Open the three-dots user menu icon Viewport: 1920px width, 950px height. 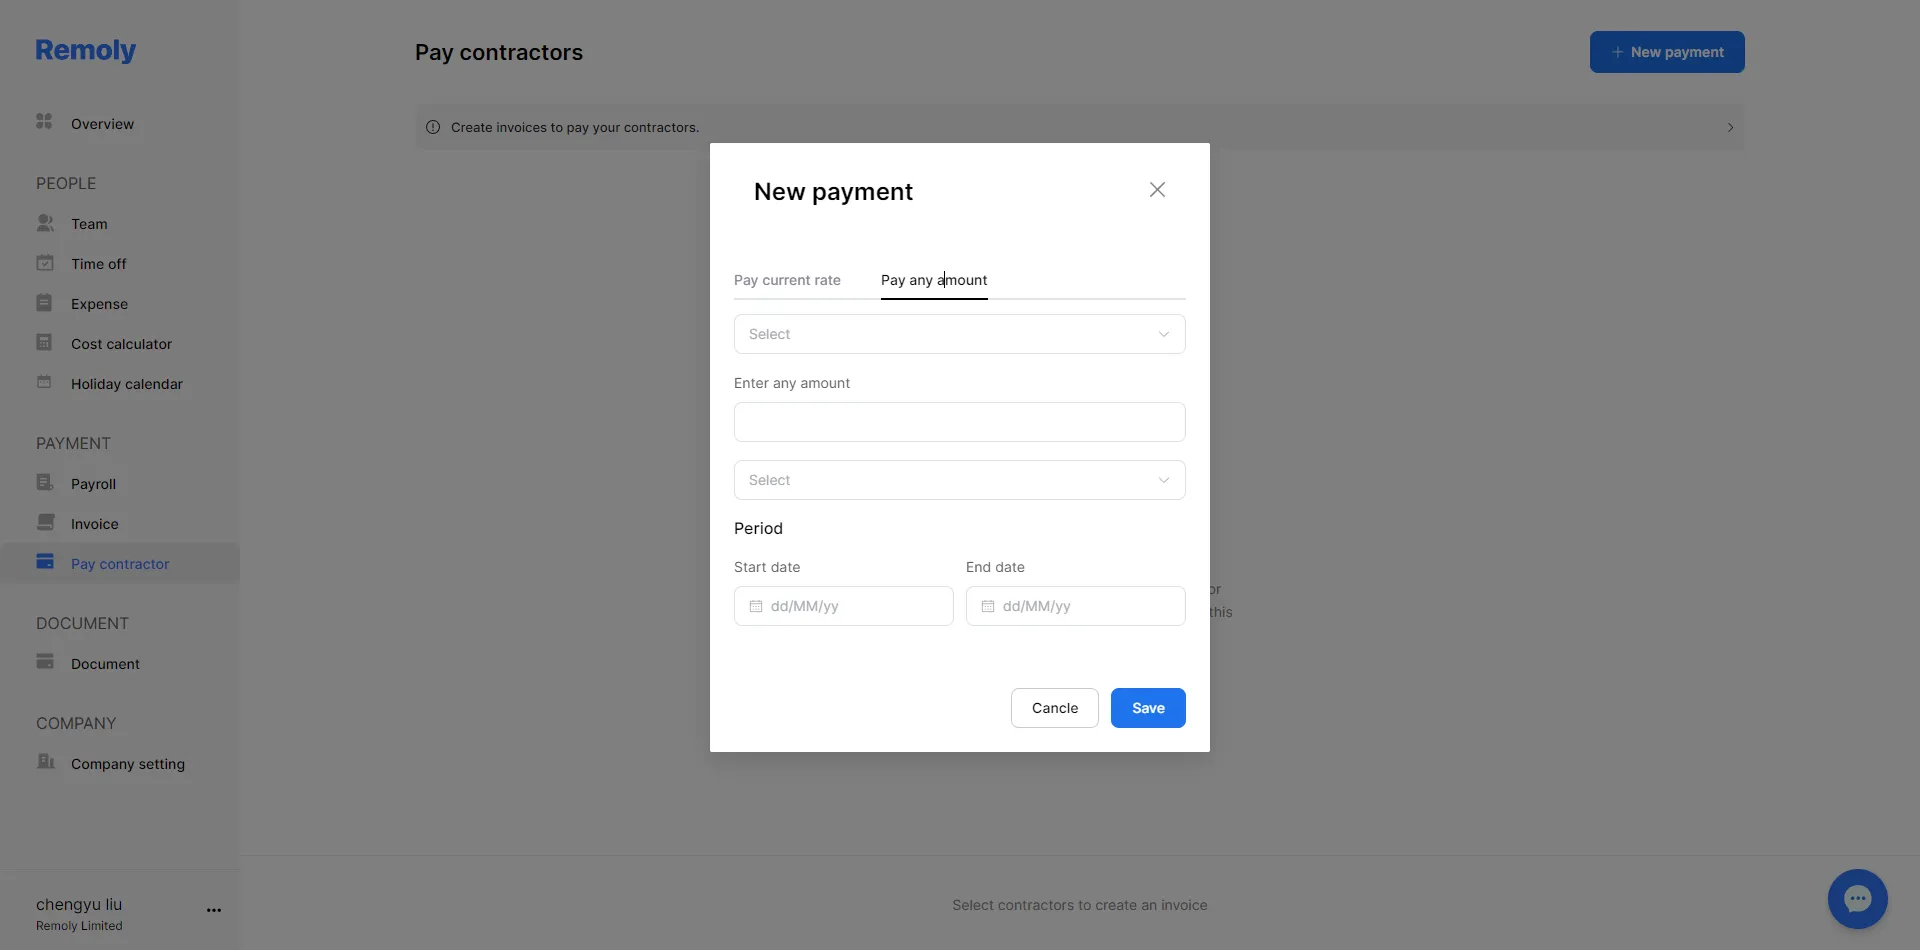[x=214, y=910]
